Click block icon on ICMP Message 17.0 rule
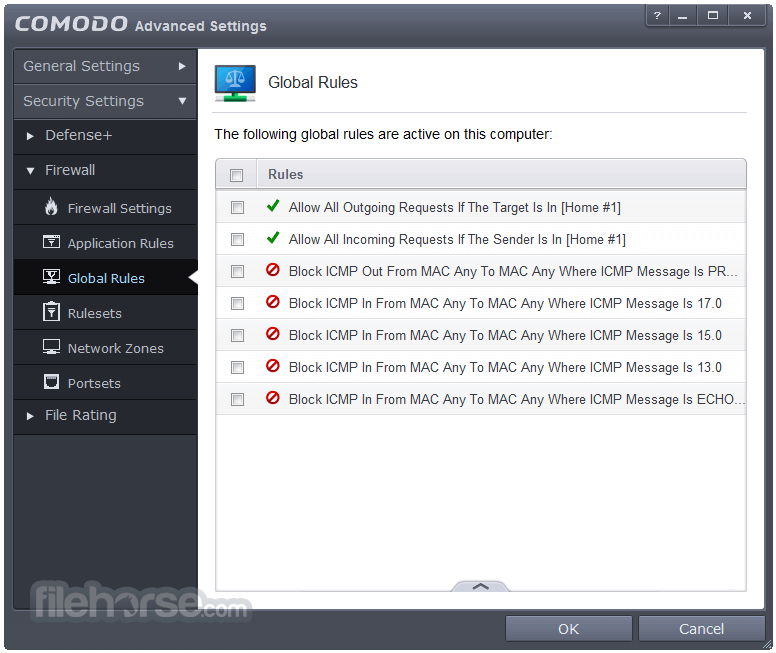 273,301
